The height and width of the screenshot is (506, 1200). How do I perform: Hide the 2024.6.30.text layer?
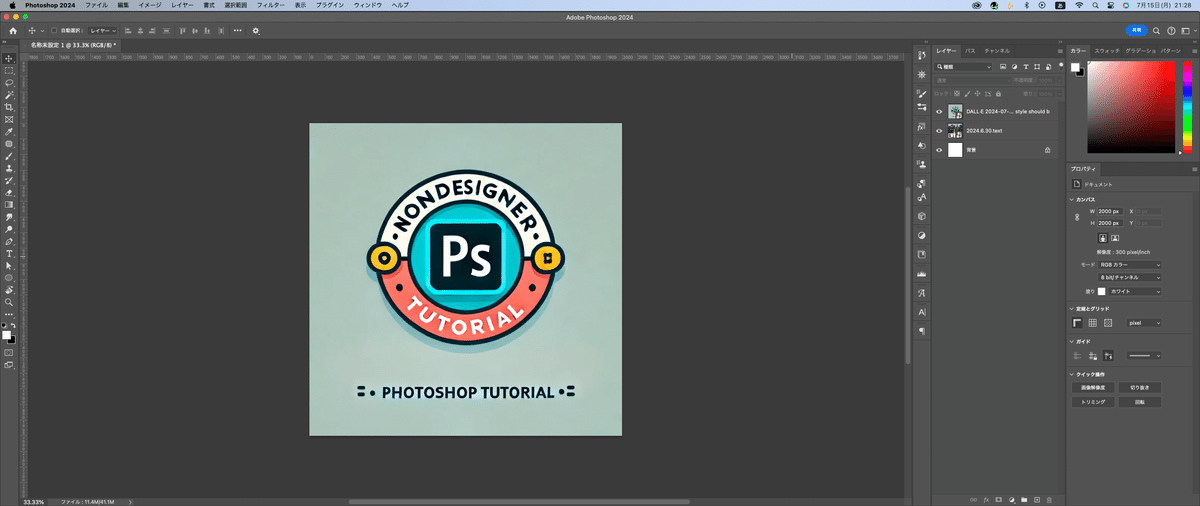click(x=939, y=130)
